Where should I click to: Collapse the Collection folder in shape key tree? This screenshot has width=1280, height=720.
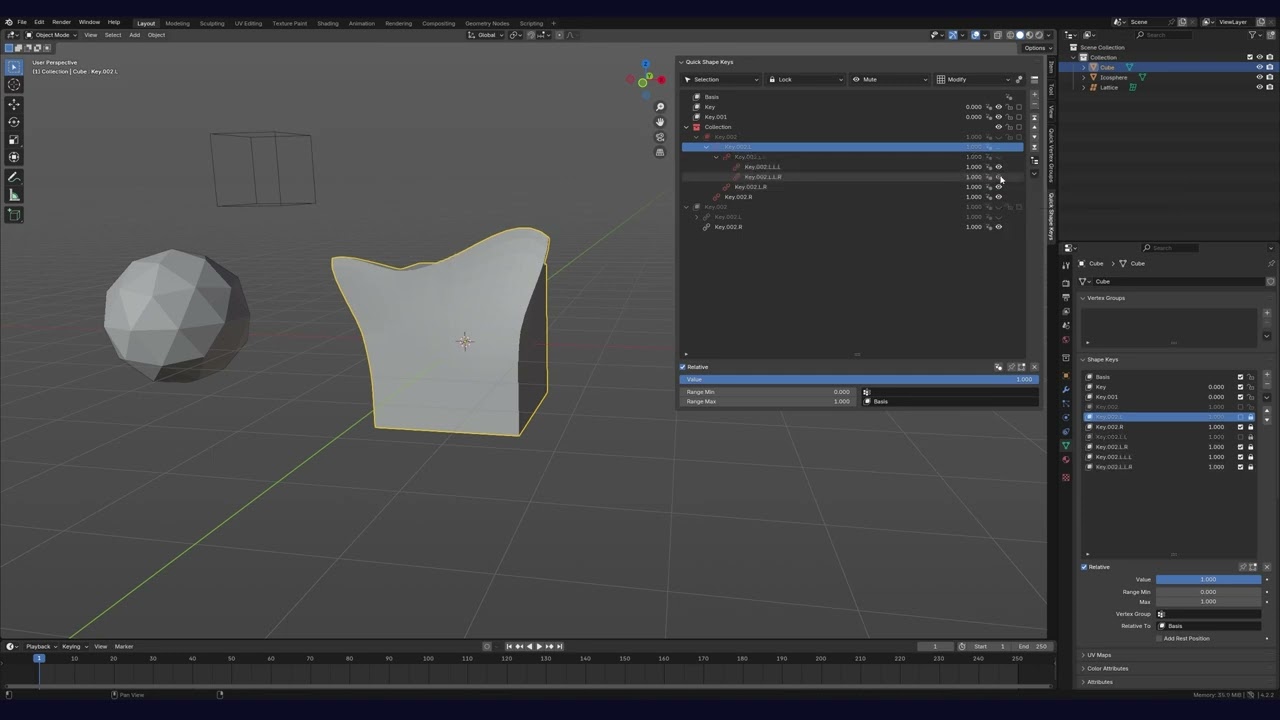coord(686,127)
